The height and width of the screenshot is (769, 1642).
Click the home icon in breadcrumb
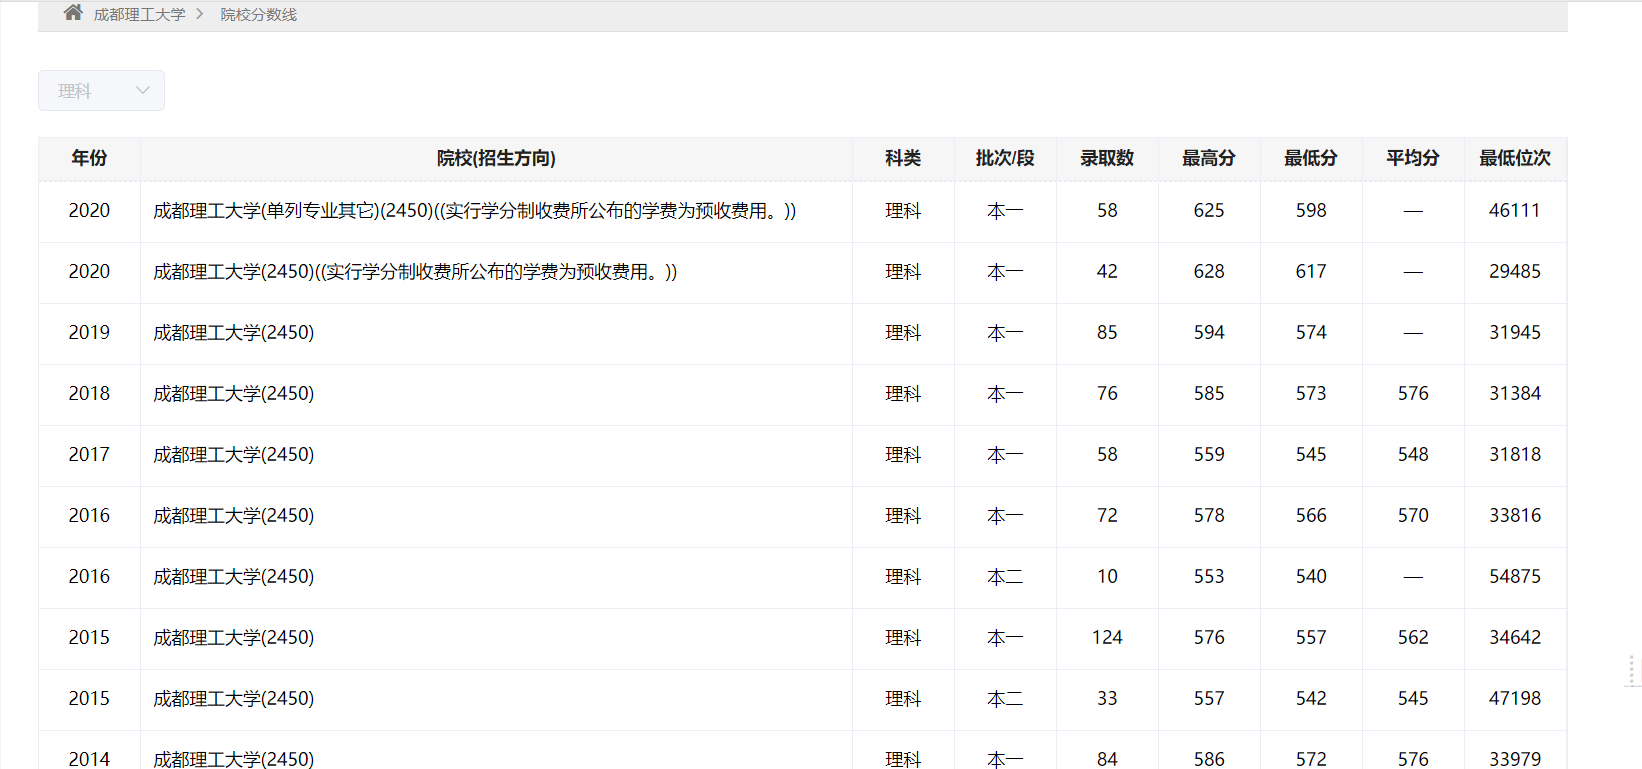(x=73, y=13)
